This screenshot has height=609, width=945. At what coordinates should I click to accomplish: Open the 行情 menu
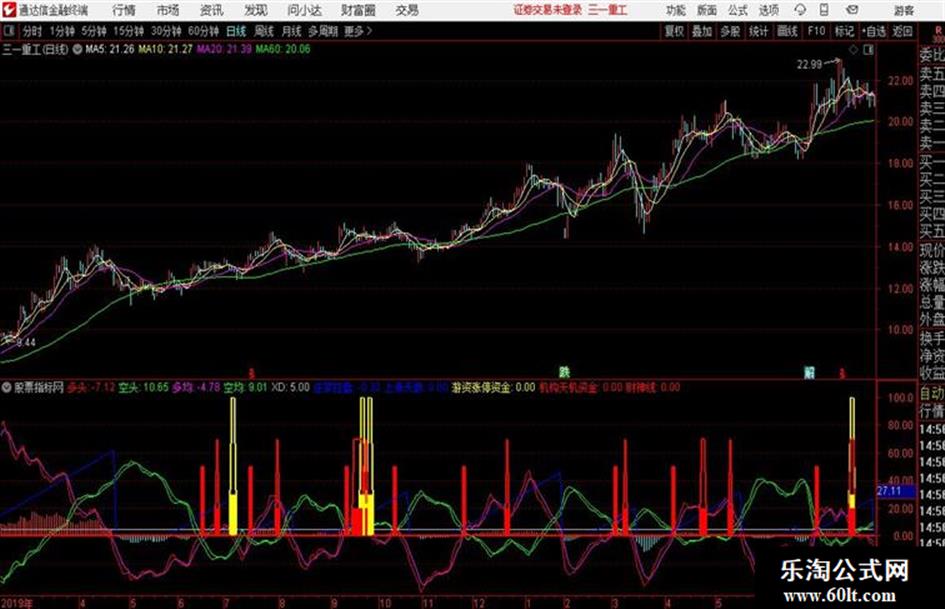pyautogui.click(x=124, y=10)
